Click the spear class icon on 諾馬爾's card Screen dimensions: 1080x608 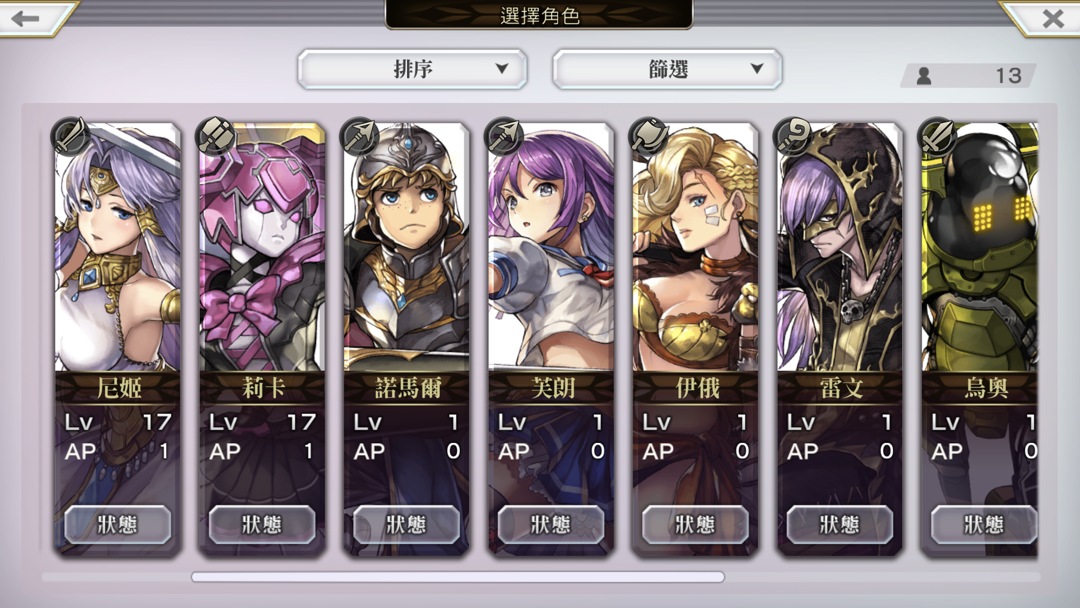pyautogui.click(x=359, y=136)
